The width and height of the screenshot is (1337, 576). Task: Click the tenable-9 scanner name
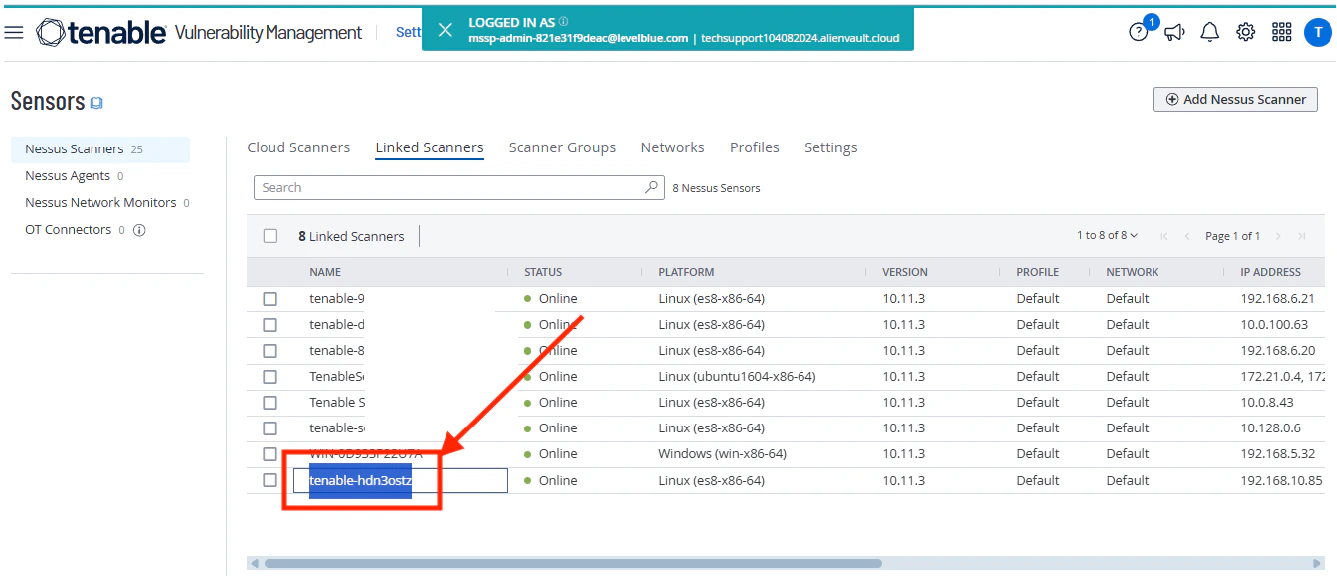pyautogui.click(x=337, y=299)
